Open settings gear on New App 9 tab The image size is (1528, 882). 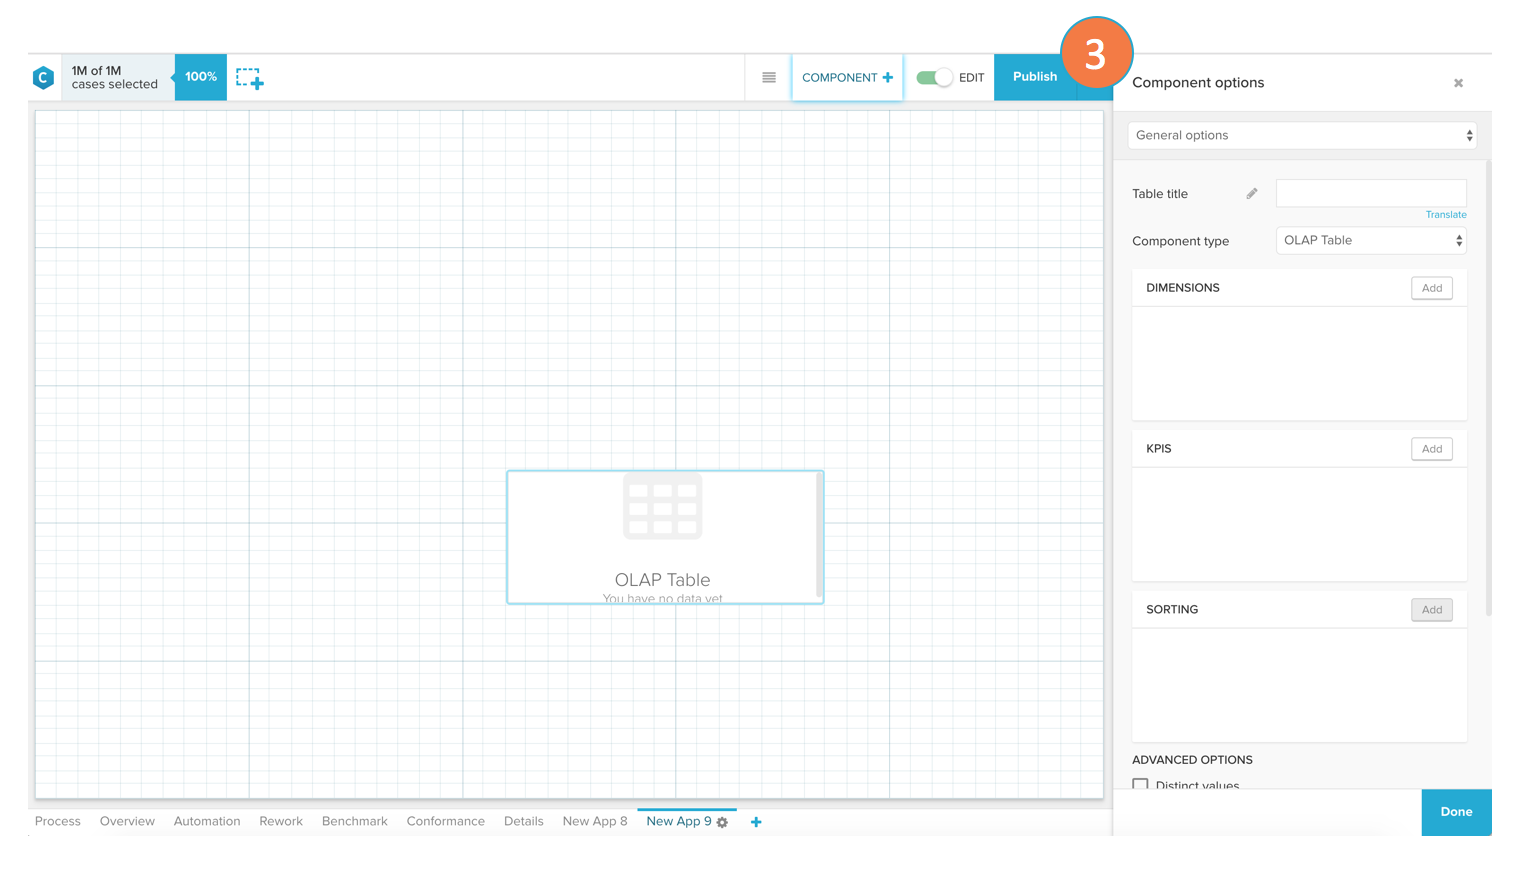723,823
